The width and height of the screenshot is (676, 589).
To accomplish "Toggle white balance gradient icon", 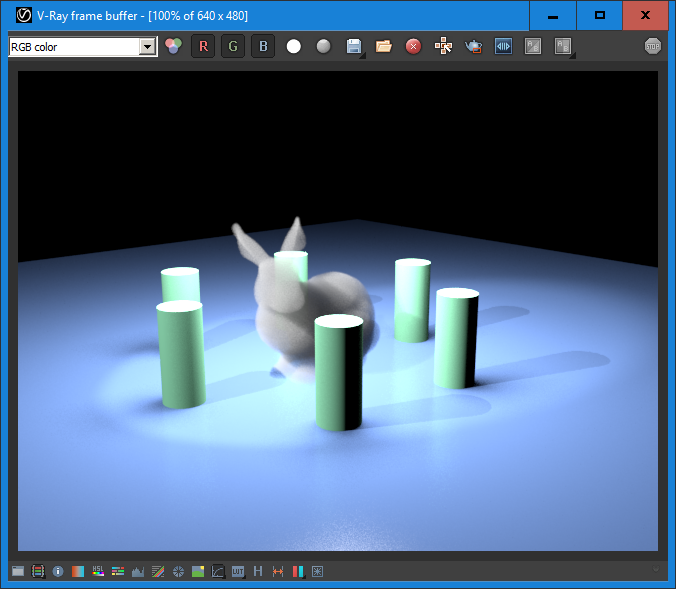I will click(x=78, y=571).
